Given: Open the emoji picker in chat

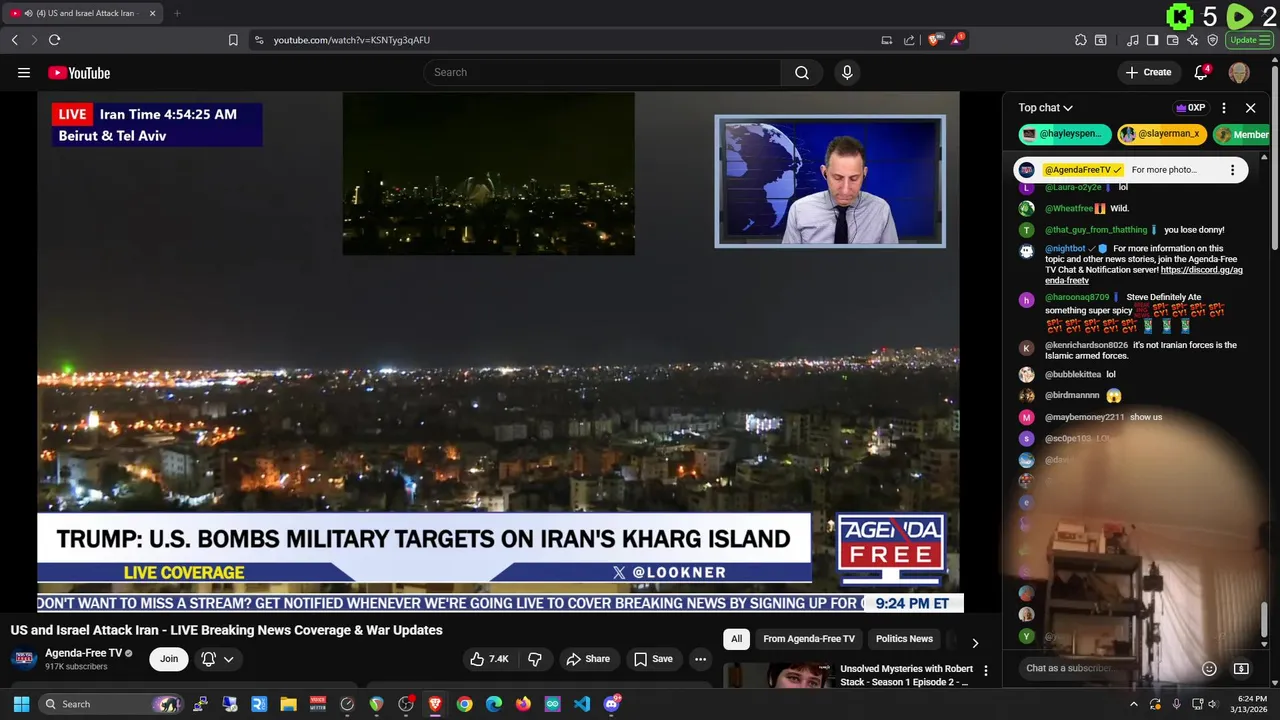Looking at the screenshot, I should (x=1209, y=668).
